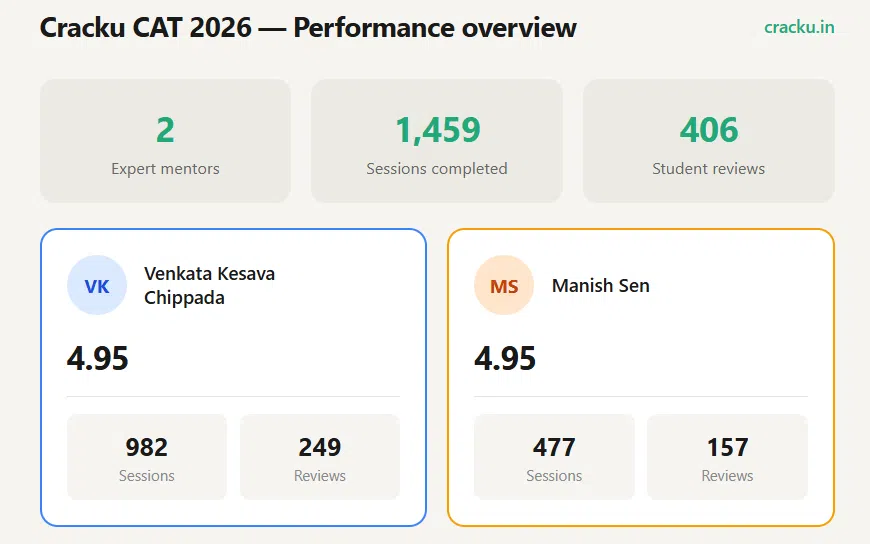Select the Sessions completed stat card
This screenshot has width=870, height=544.
437,141
